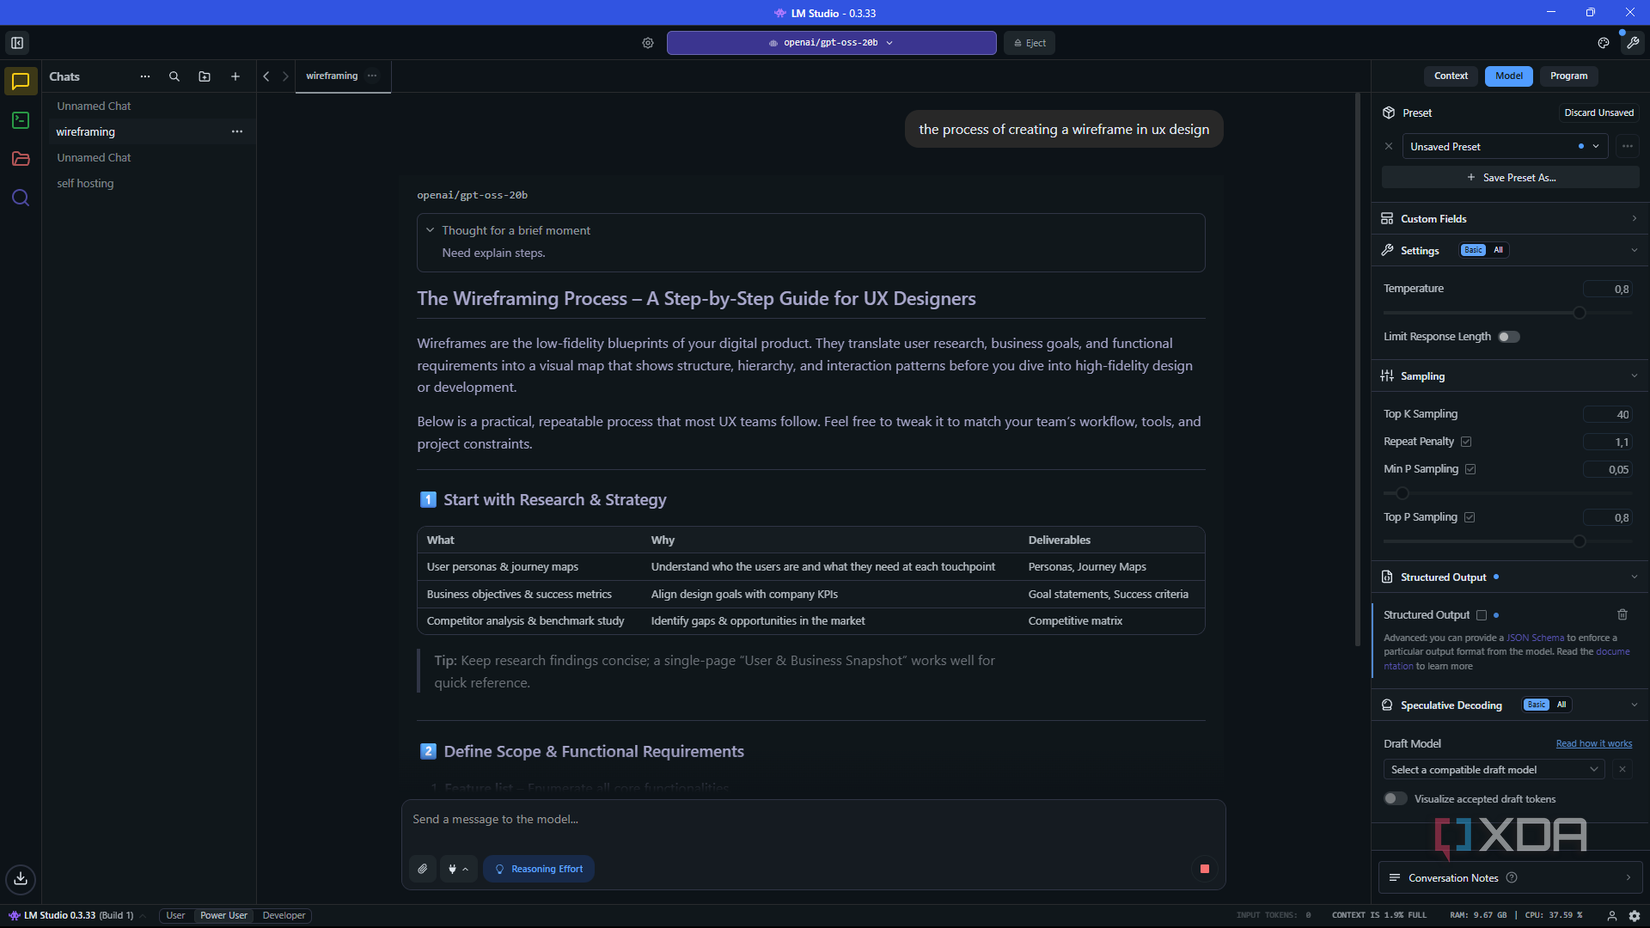The height and width of the screenshot is (928, 1650).
Task: Open wireframing tab options menu
Action: tap(372, 76)
